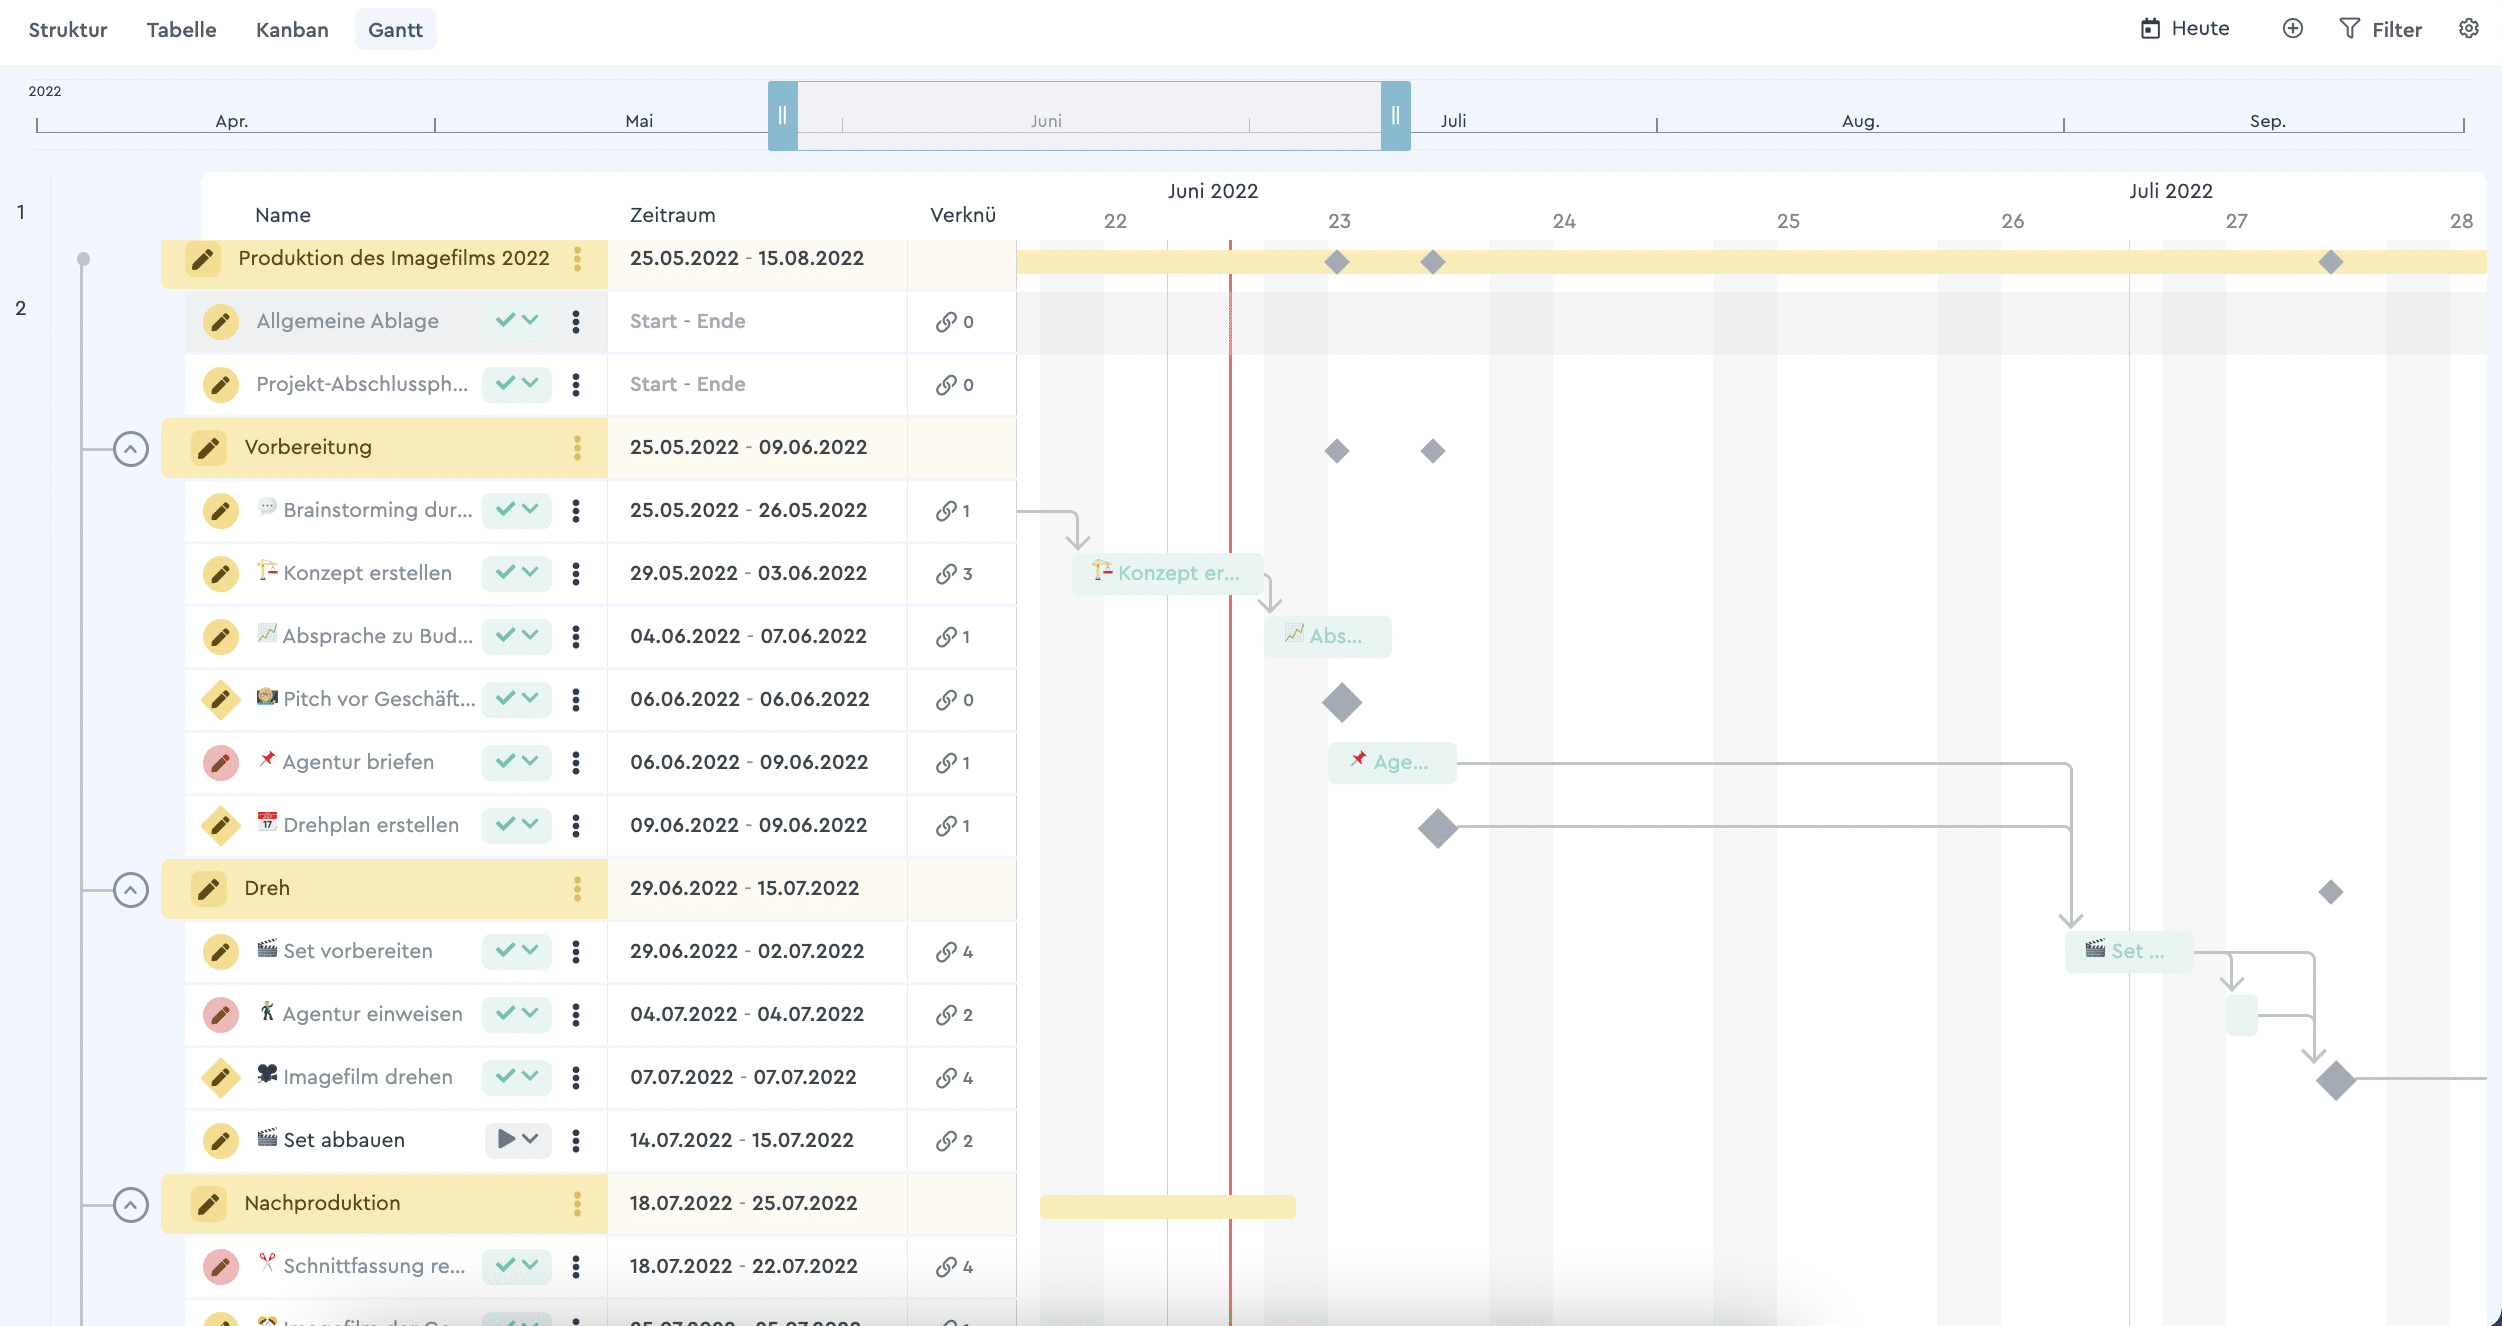Click pencil icon for Set vorbereiten

click(221, 952)
